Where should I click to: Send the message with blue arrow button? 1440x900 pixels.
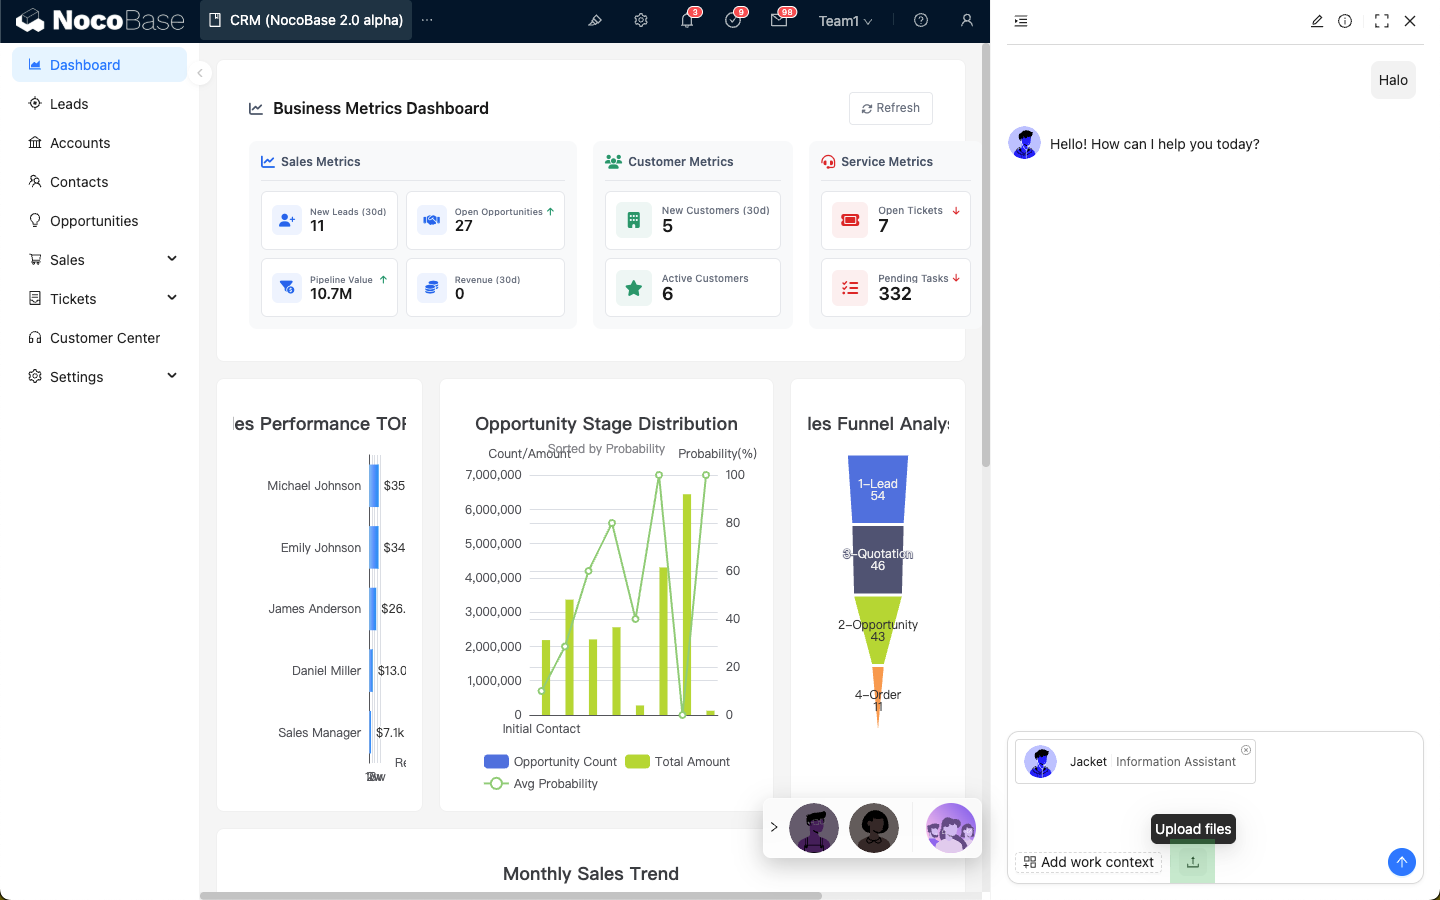click(1402, 862)
